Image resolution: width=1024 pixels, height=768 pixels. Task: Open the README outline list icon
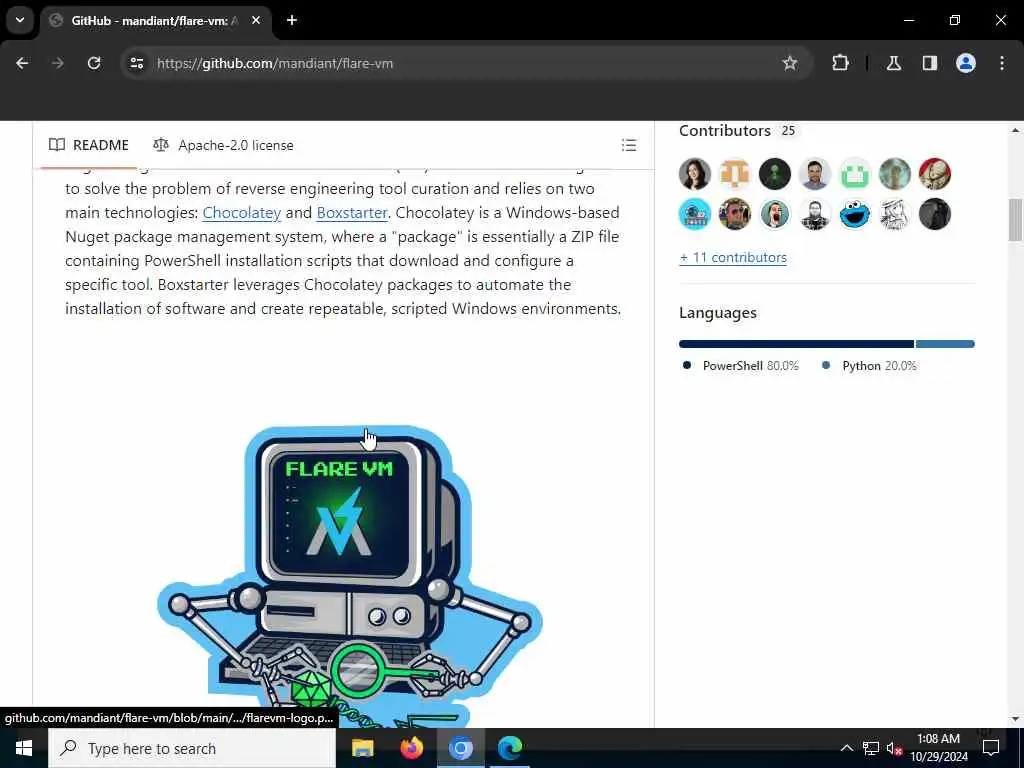click(628, 145)
